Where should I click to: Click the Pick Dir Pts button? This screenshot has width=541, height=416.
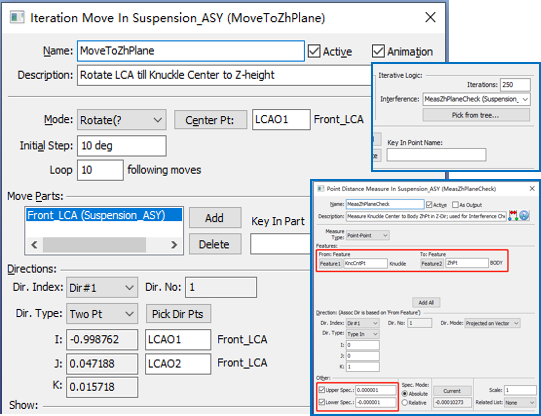pos(178,314)
